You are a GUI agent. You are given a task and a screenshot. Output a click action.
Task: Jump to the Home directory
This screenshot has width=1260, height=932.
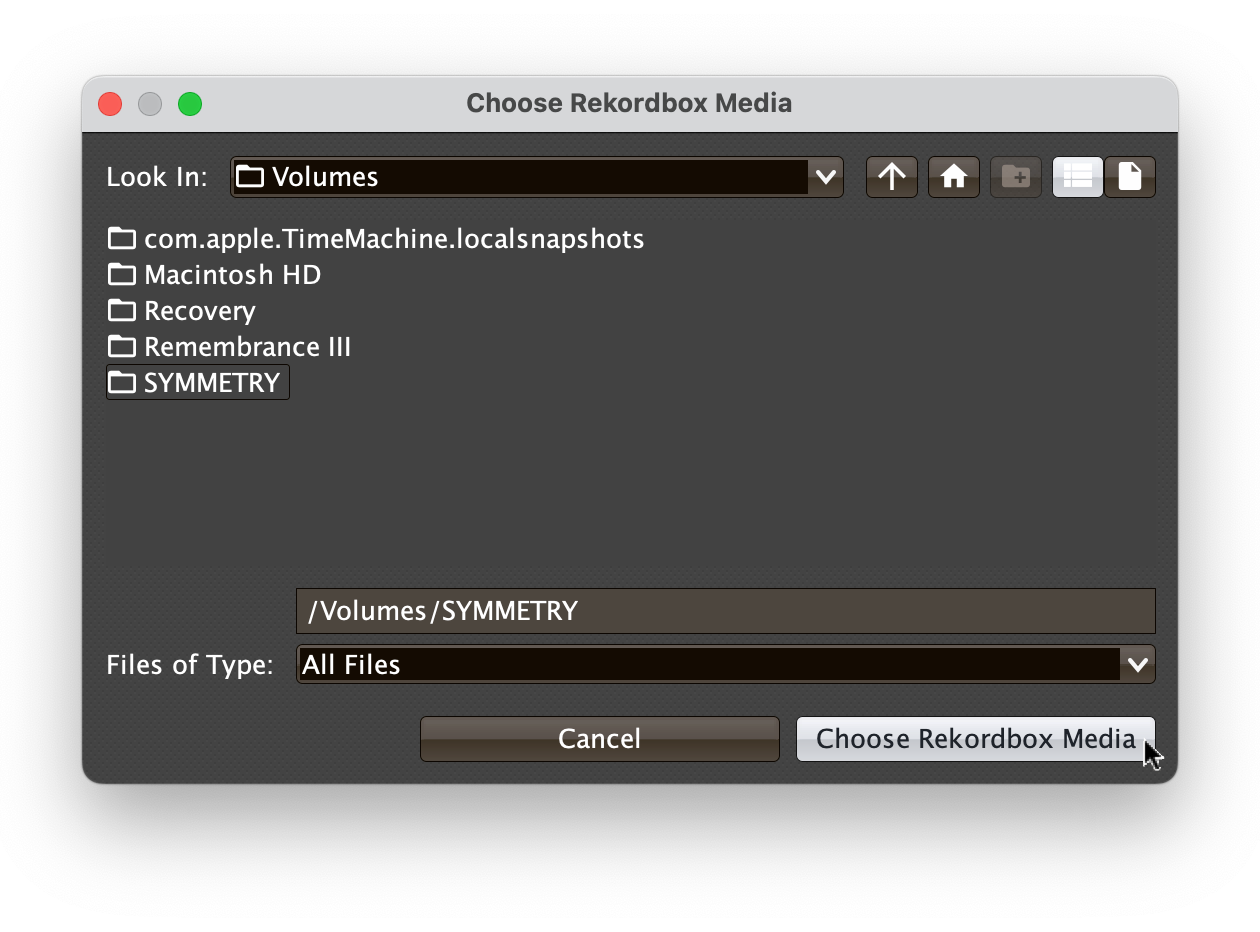(954, 177)
